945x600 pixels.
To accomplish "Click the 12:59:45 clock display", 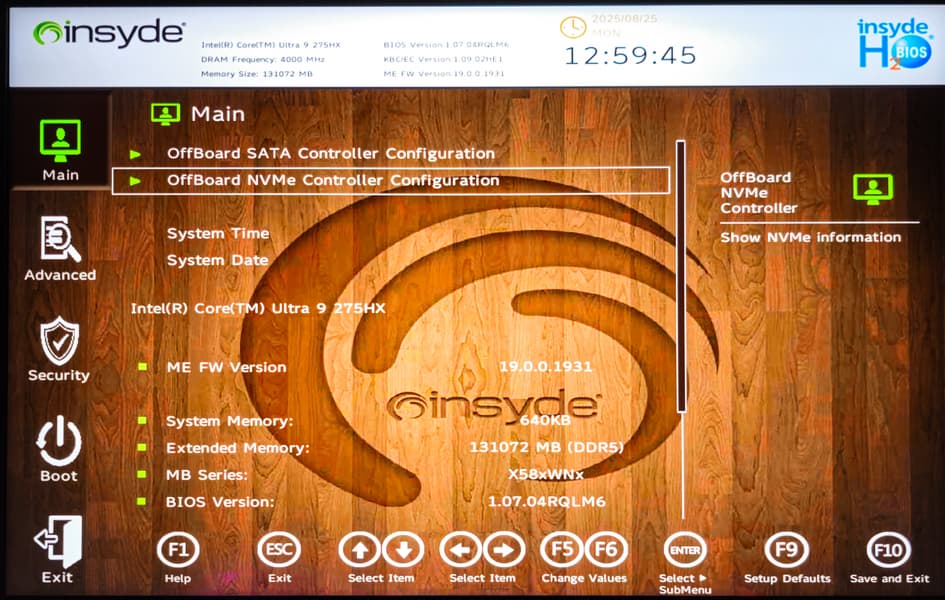I will pyautogui.click(x=630, y=56).
